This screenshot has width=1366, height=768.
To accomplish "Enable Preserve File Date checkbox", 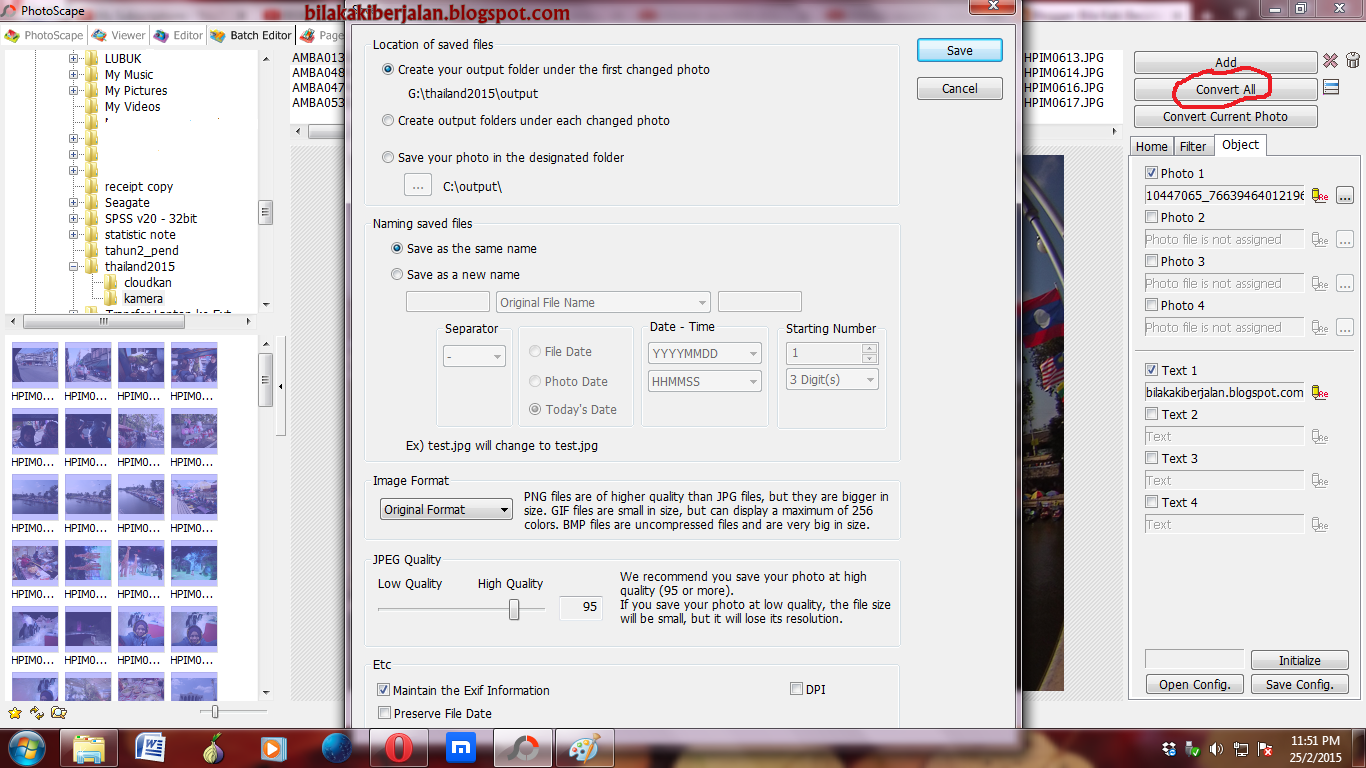I will (384, 714).
